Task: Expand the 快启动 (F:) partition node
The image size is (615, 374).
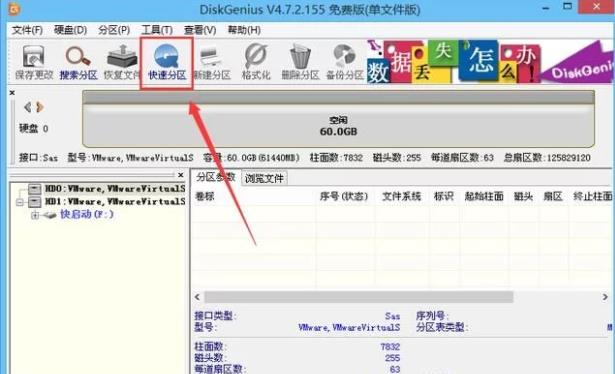Action: click(35, 215)
